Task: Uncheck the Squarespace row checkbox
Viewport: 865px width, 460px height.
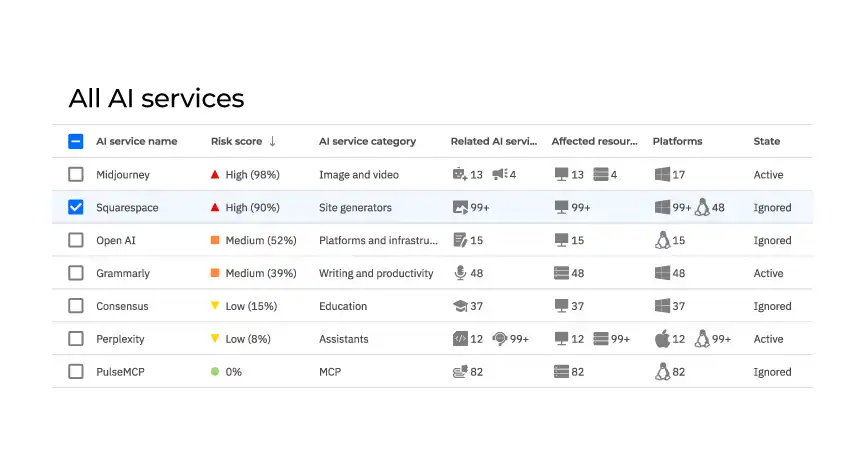Action: [x=76, y=207]
